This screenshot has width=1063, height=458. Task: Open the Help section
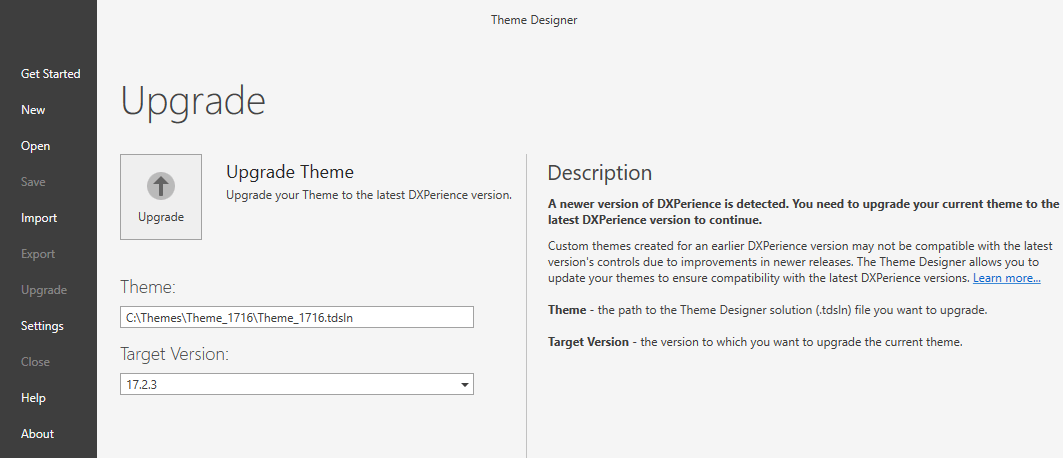33,398
